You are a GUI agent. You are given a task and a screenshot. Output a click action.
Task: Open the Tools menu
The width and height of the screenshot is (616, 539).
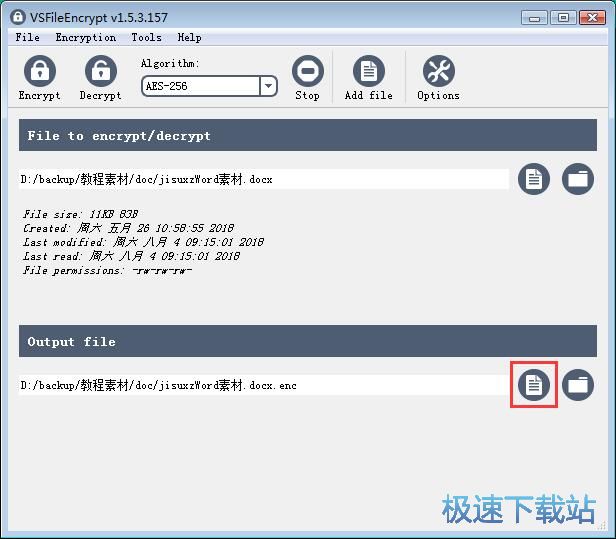147,37
